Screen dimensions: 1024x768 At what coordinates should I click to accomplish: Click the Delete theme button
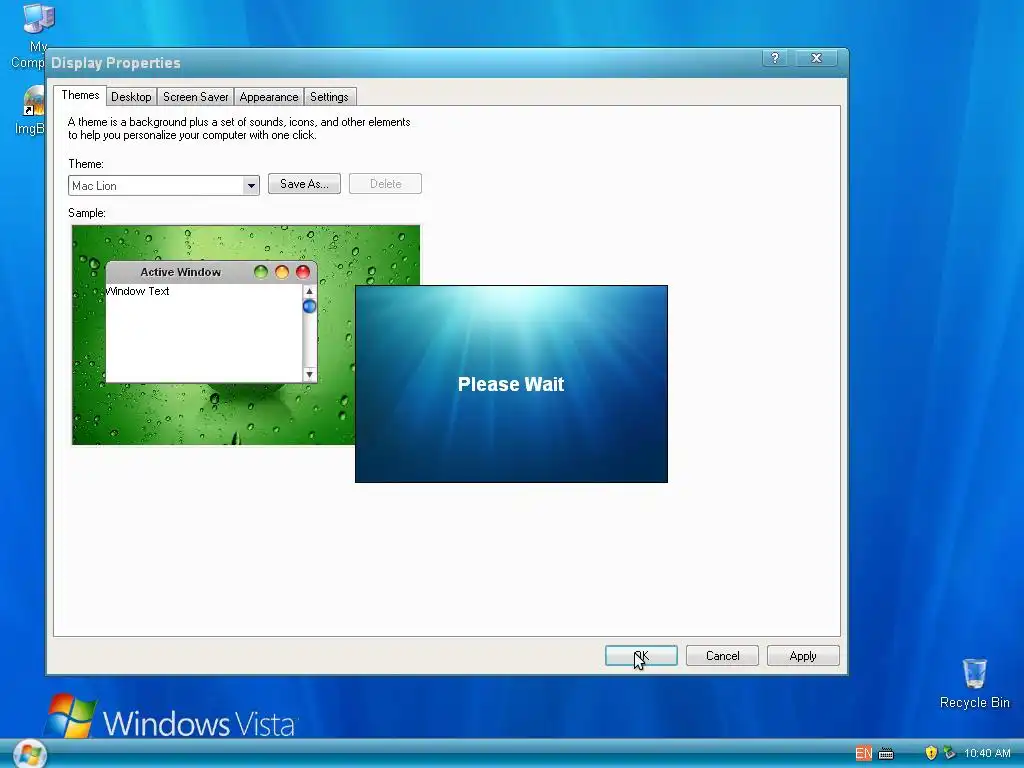[385, 184]
